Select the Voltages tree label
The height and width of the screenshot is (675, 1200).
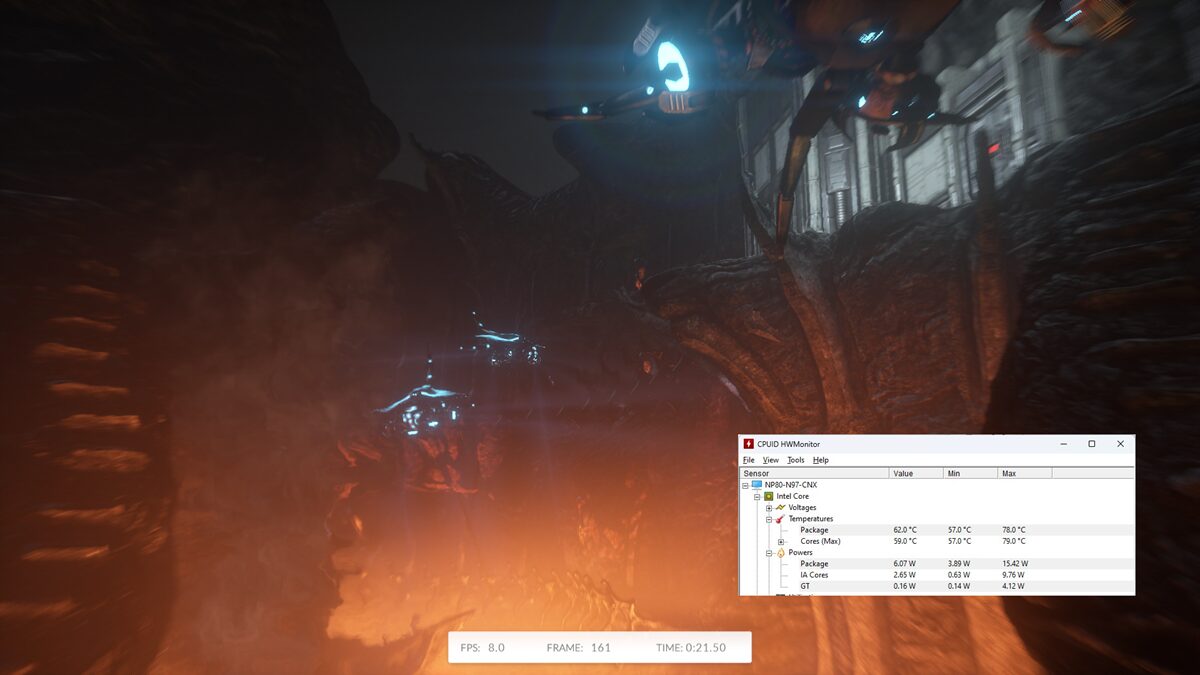tap(802, 508)
